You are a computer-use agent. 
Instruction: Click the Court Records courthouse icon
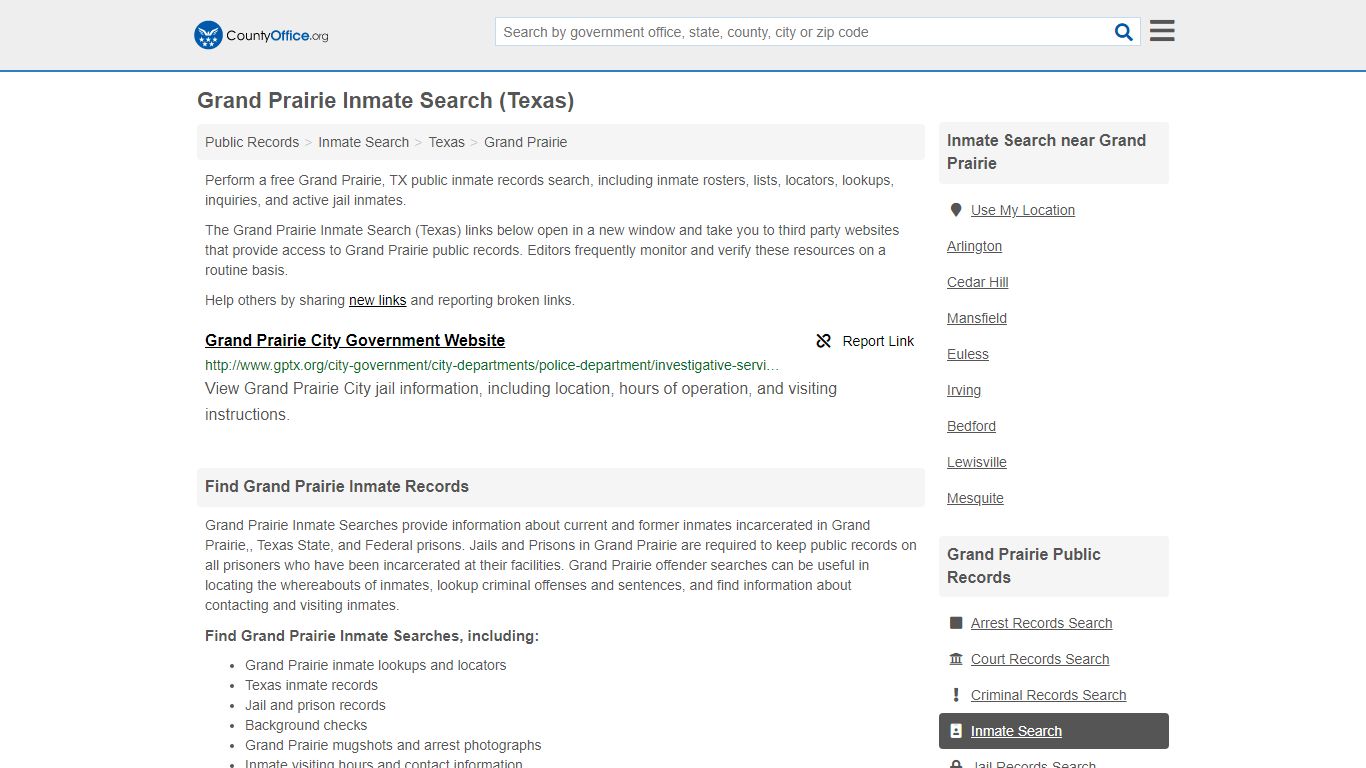tap(955, 659)
